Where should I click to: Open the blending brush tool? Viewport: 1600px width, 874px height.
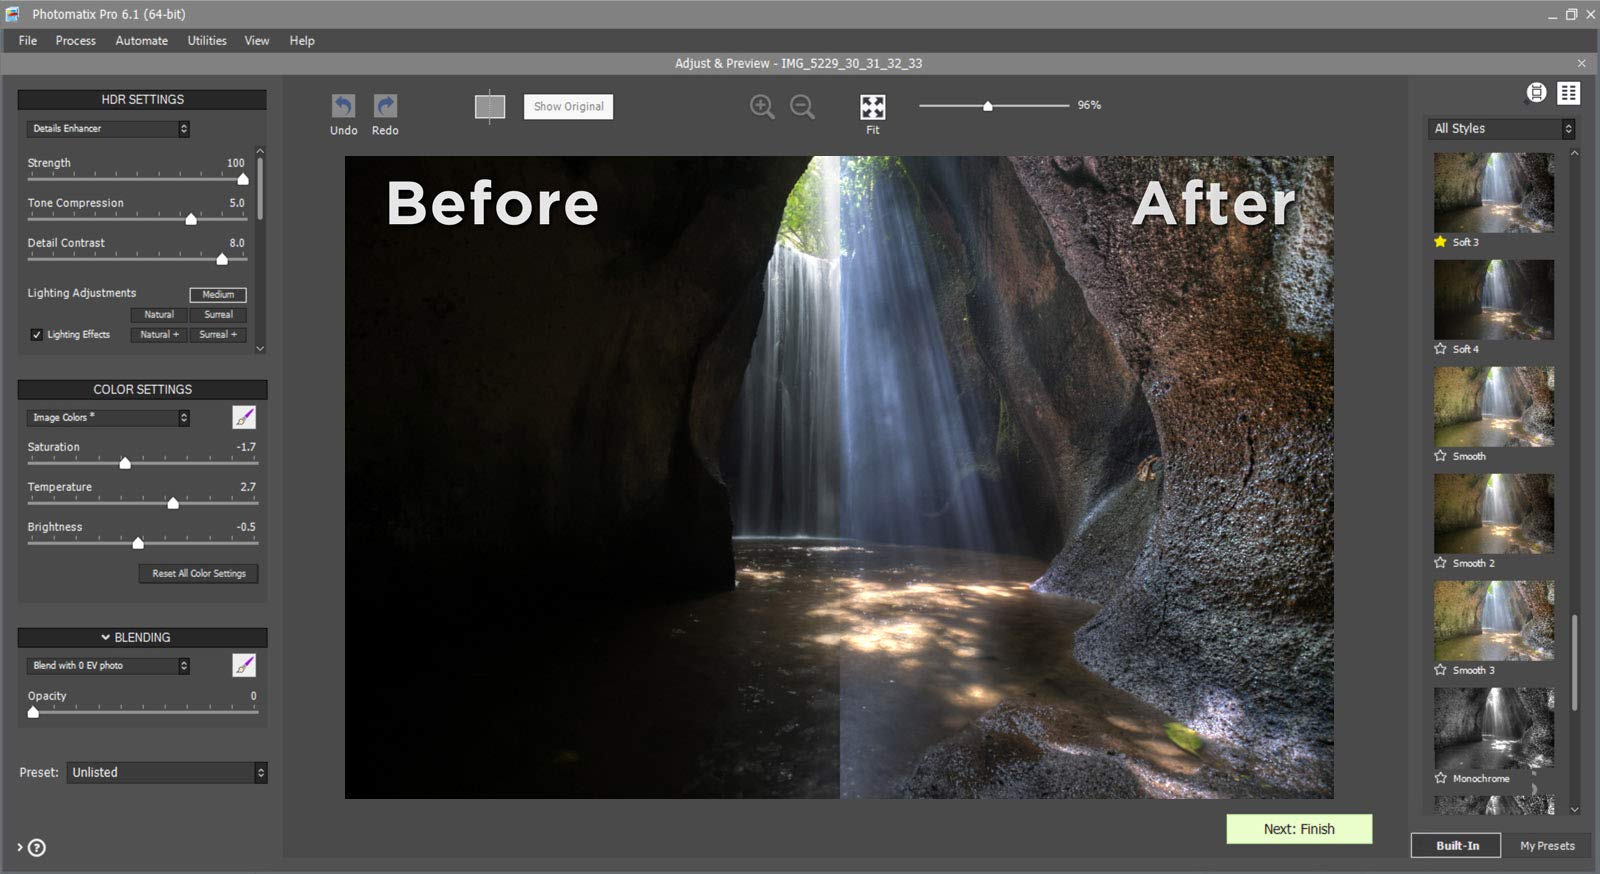[244, 665]
